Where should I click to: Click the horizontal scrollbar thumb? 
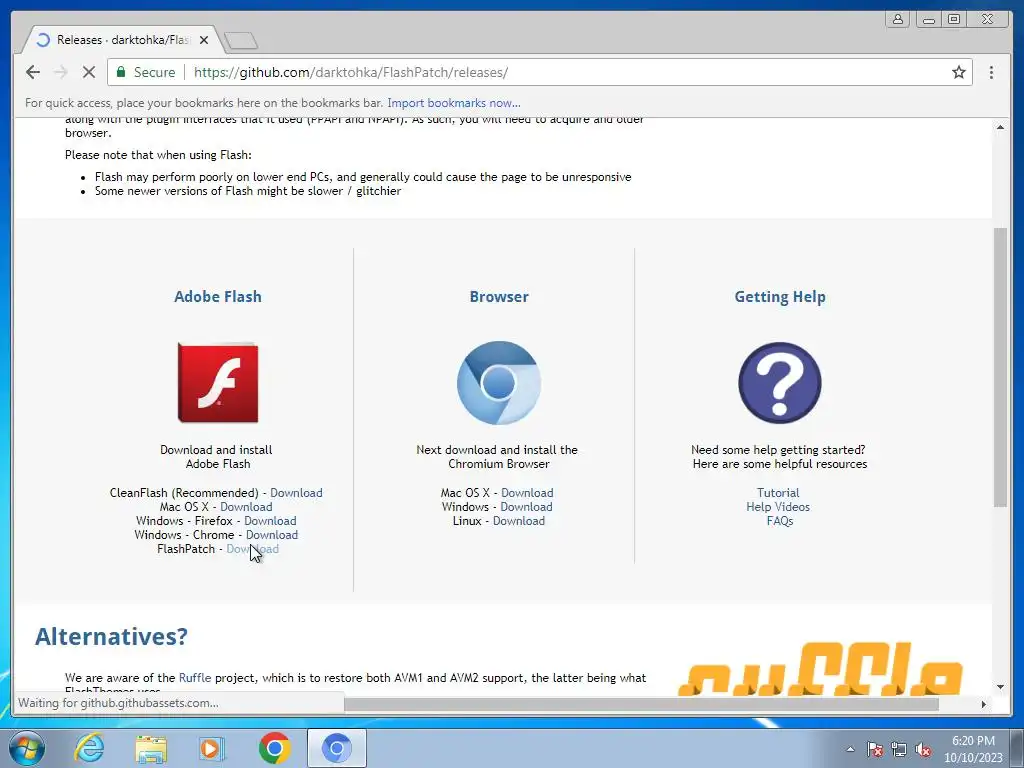tap(641, 704)
